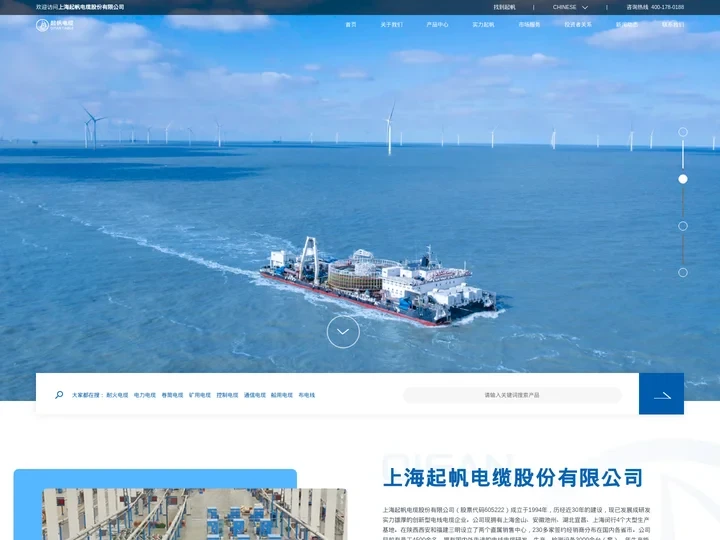Select the first slide indicator dot

point(683,132)
